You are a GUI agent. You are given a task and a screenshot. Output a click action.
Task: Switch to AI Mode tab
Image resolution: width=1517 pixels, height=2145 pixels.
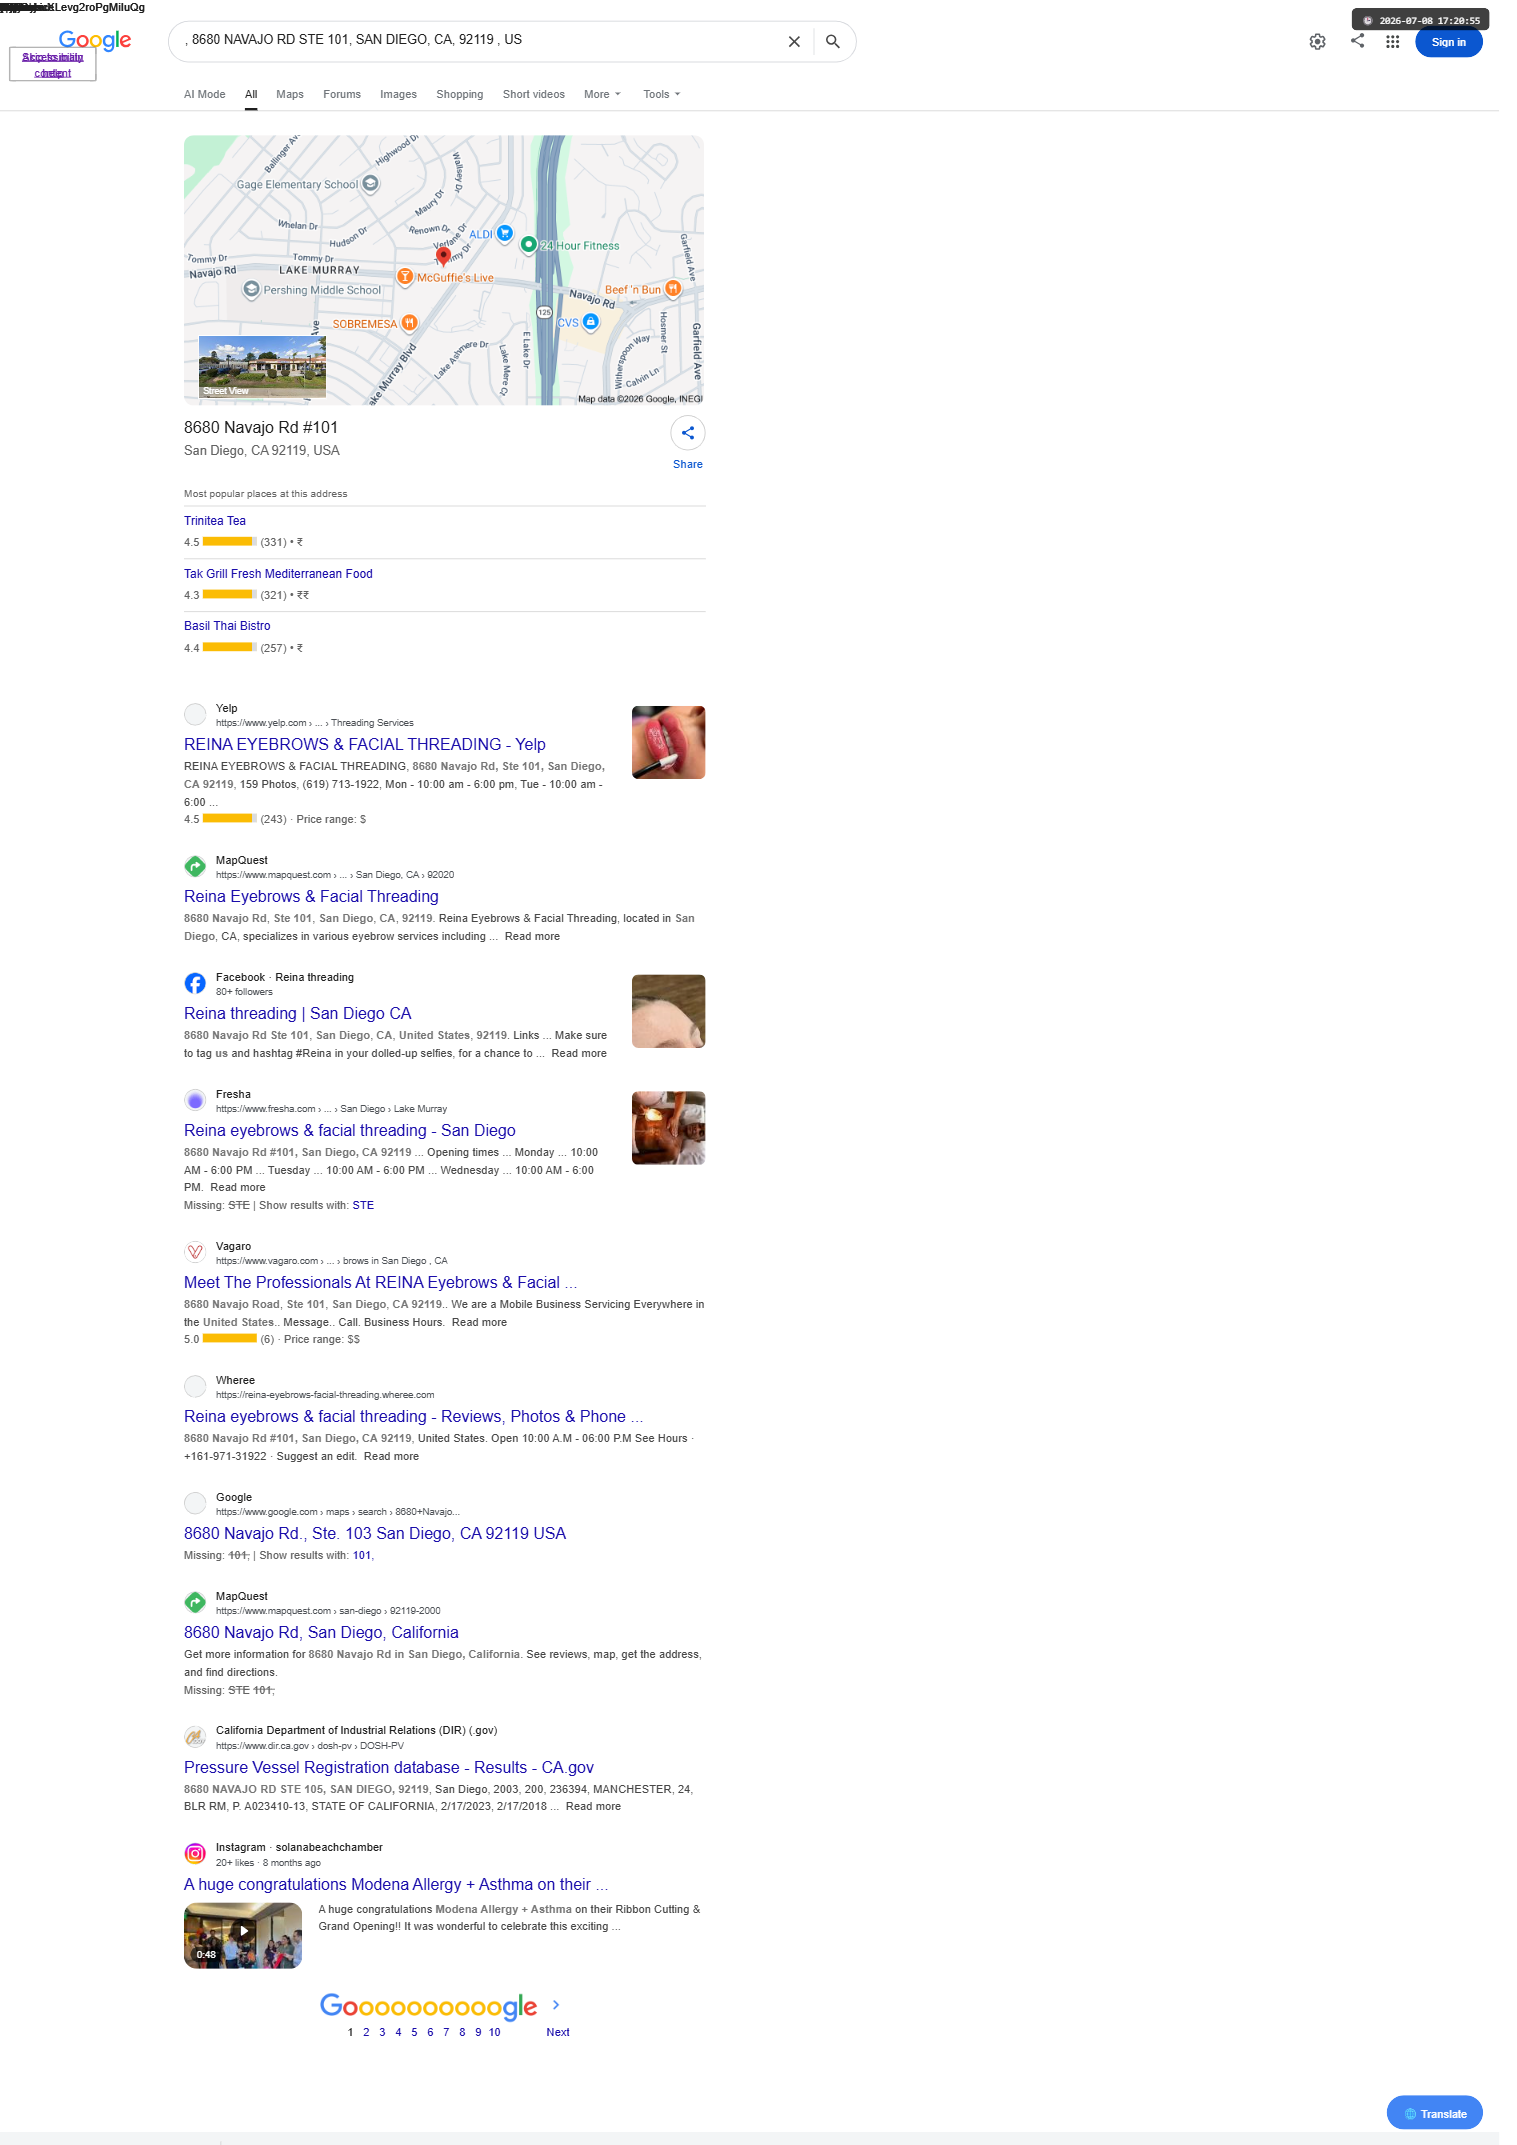point(204,94)
